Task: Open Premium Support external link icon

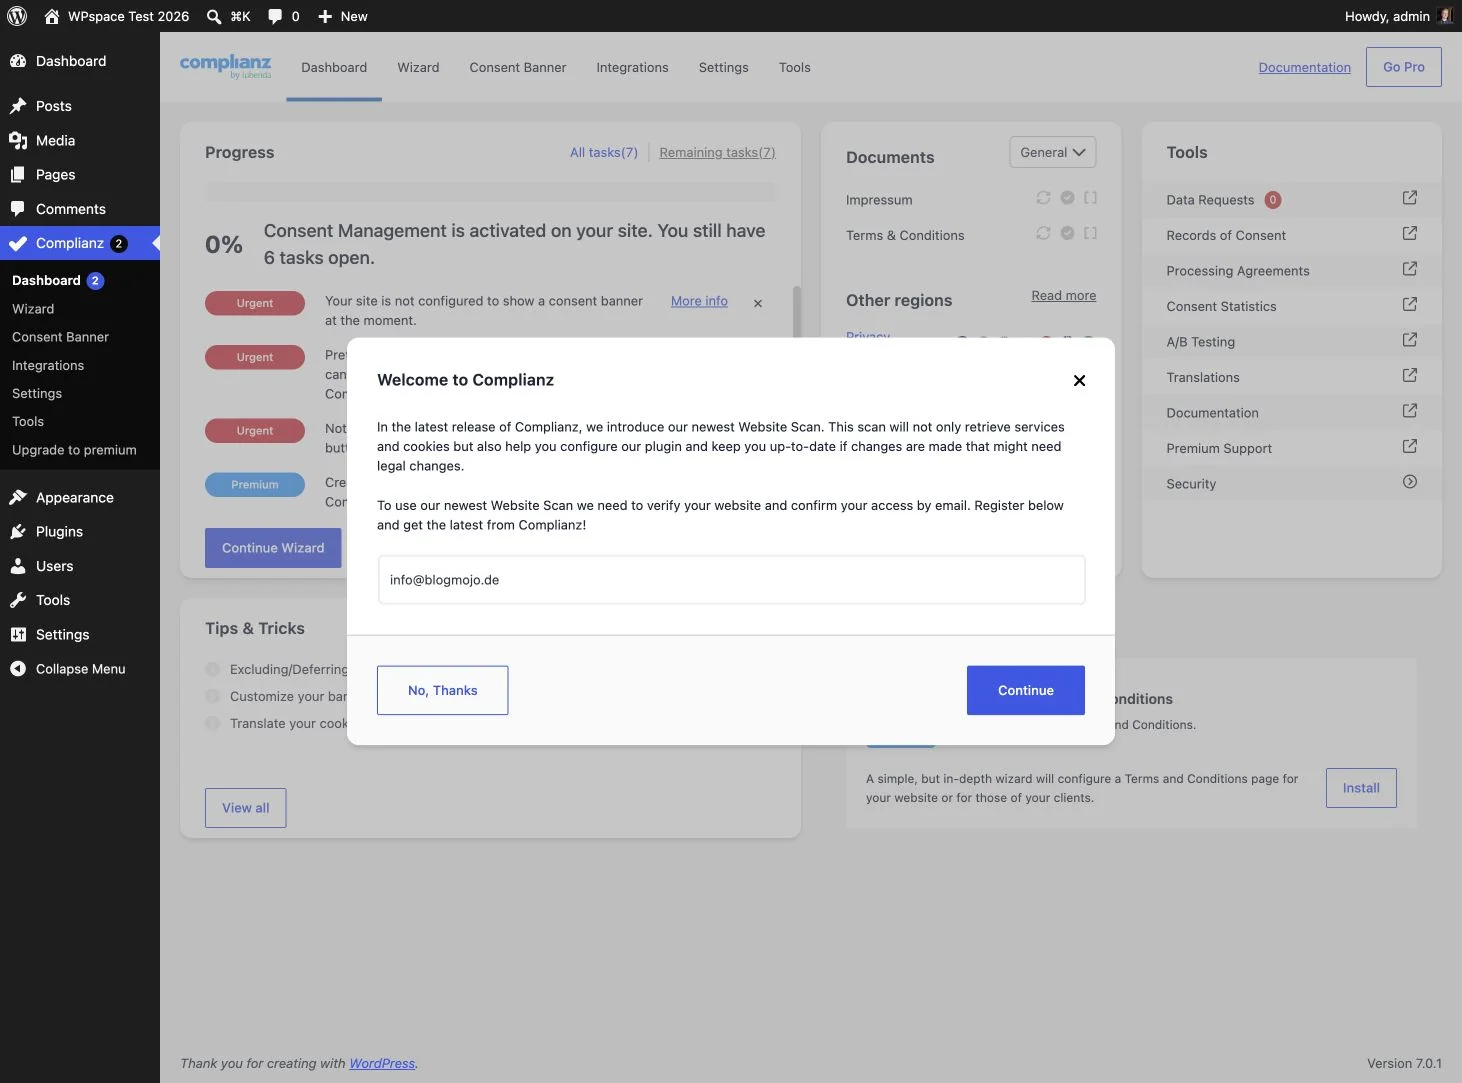Action: click(x=1410, y=446)
